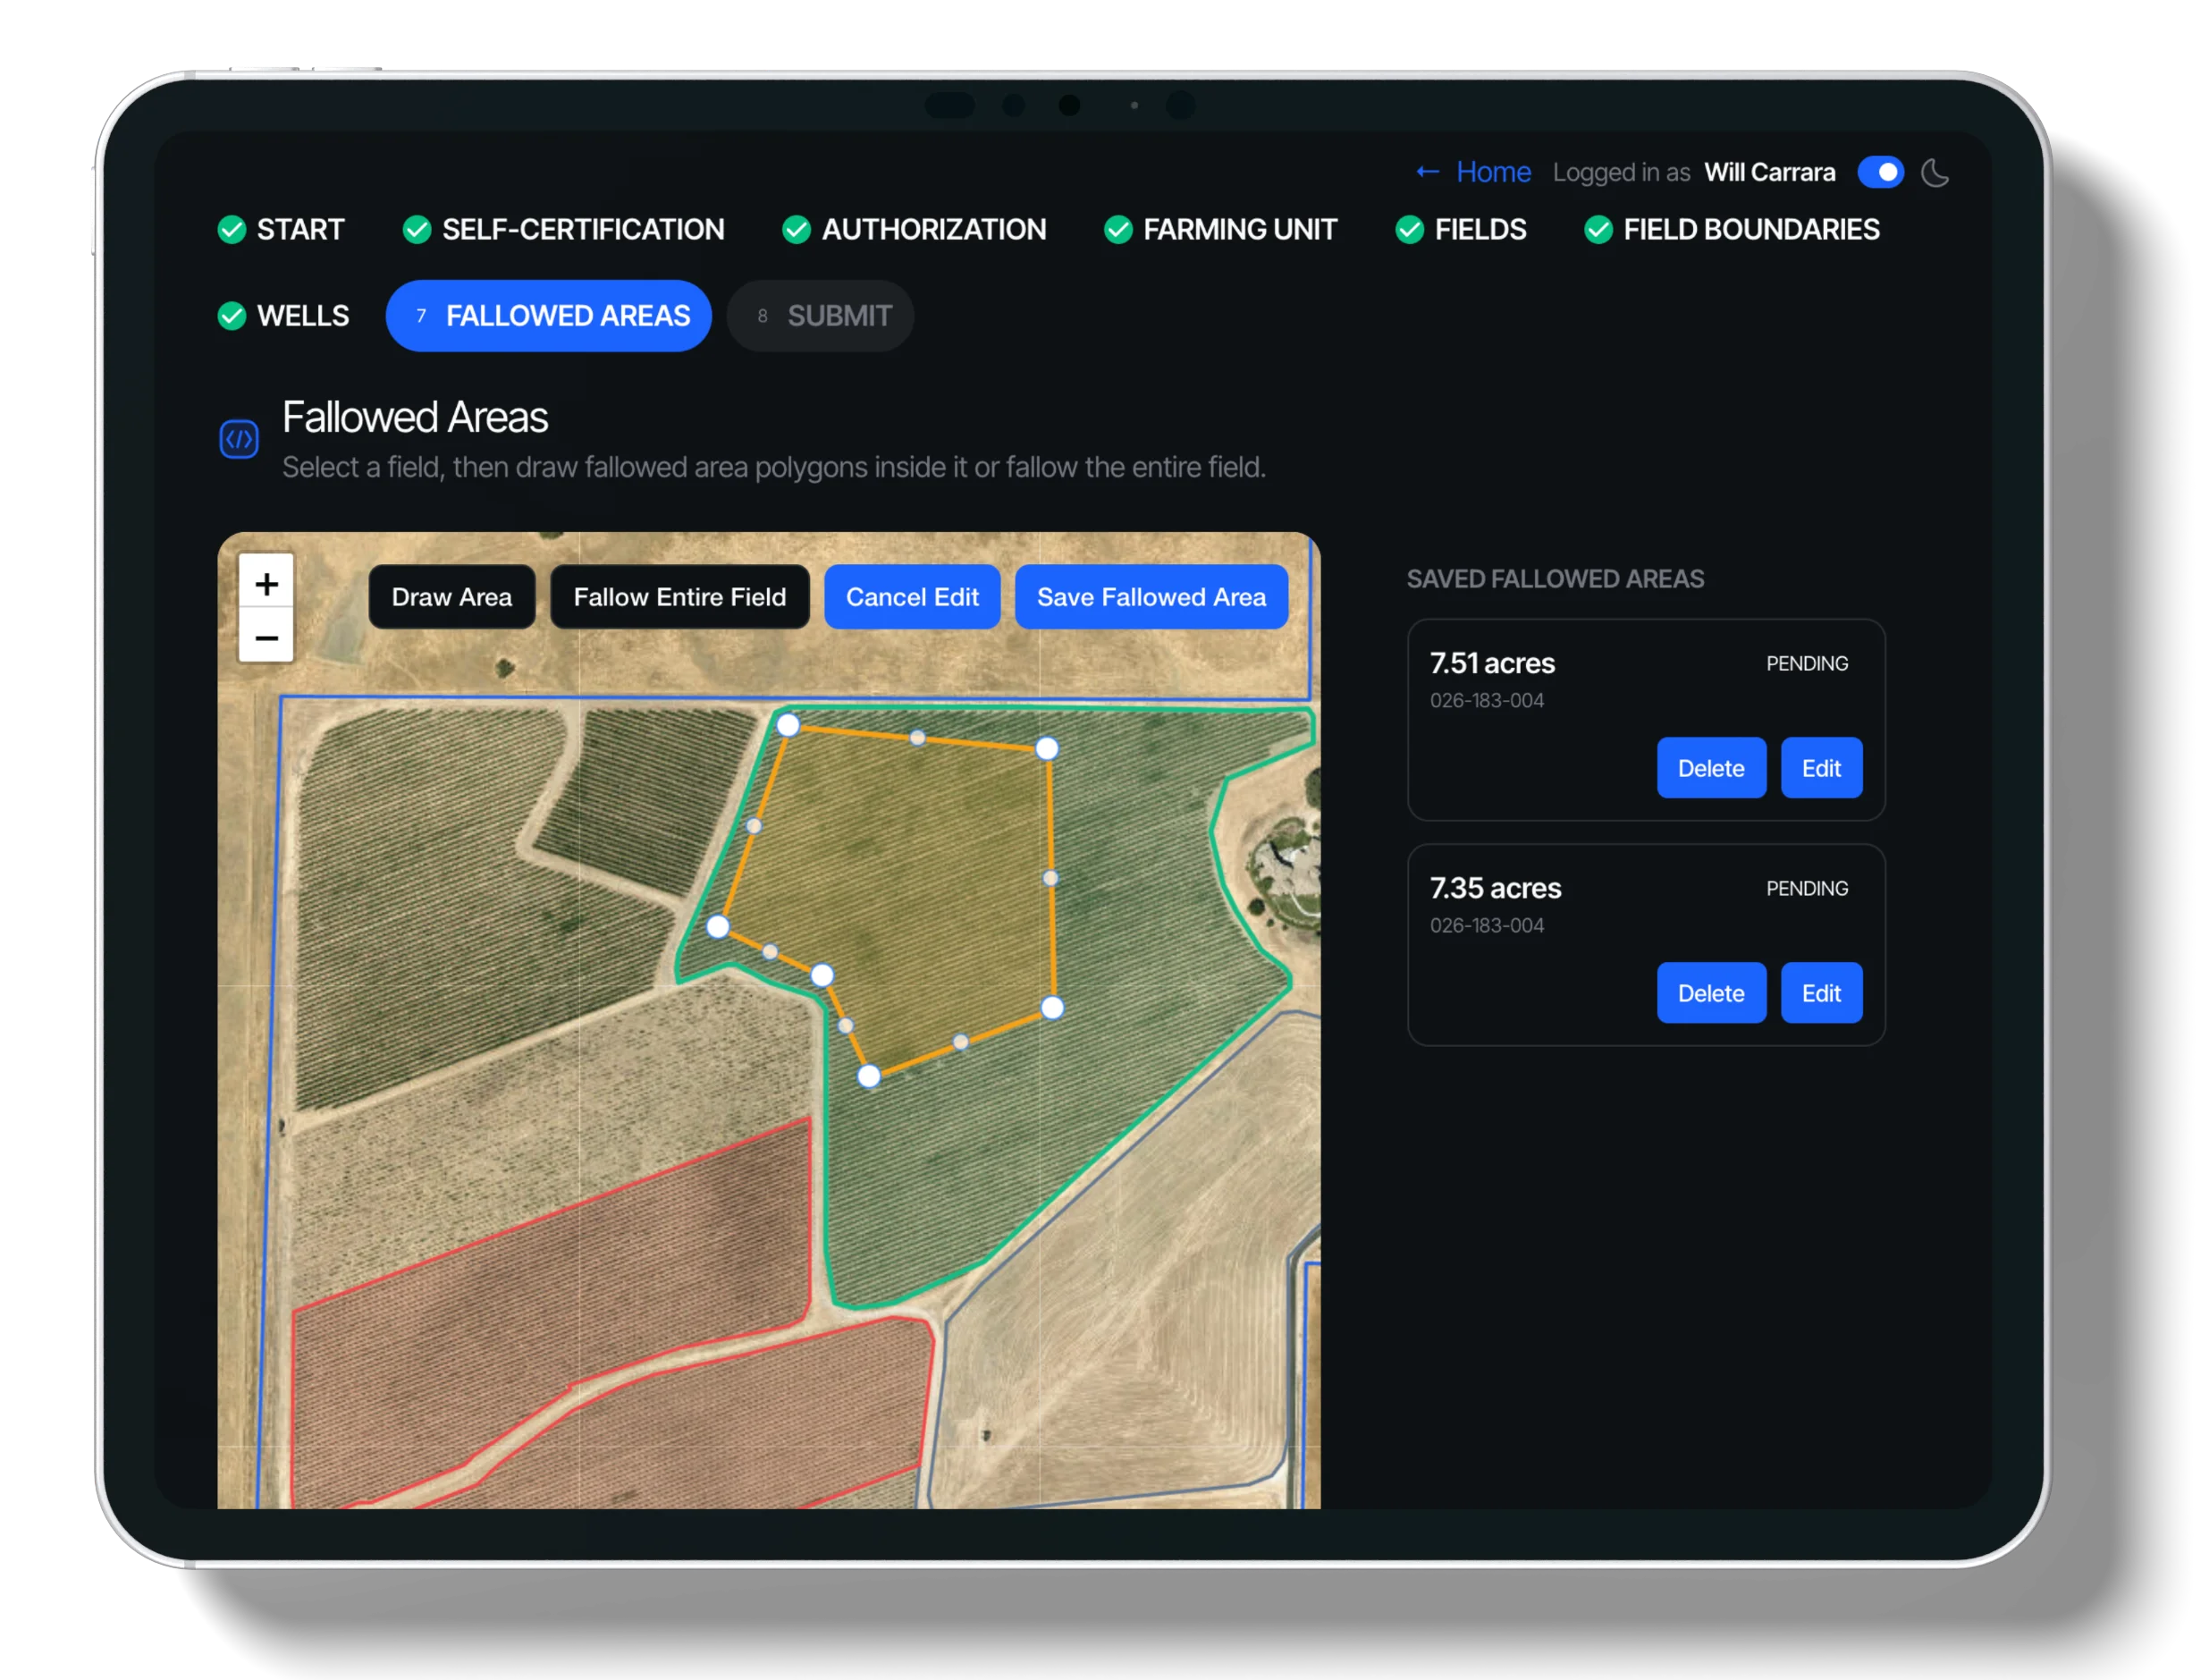Click the green checkmark next to FIELDS
The image size is (2209, 1680).
pos(1410,230)
